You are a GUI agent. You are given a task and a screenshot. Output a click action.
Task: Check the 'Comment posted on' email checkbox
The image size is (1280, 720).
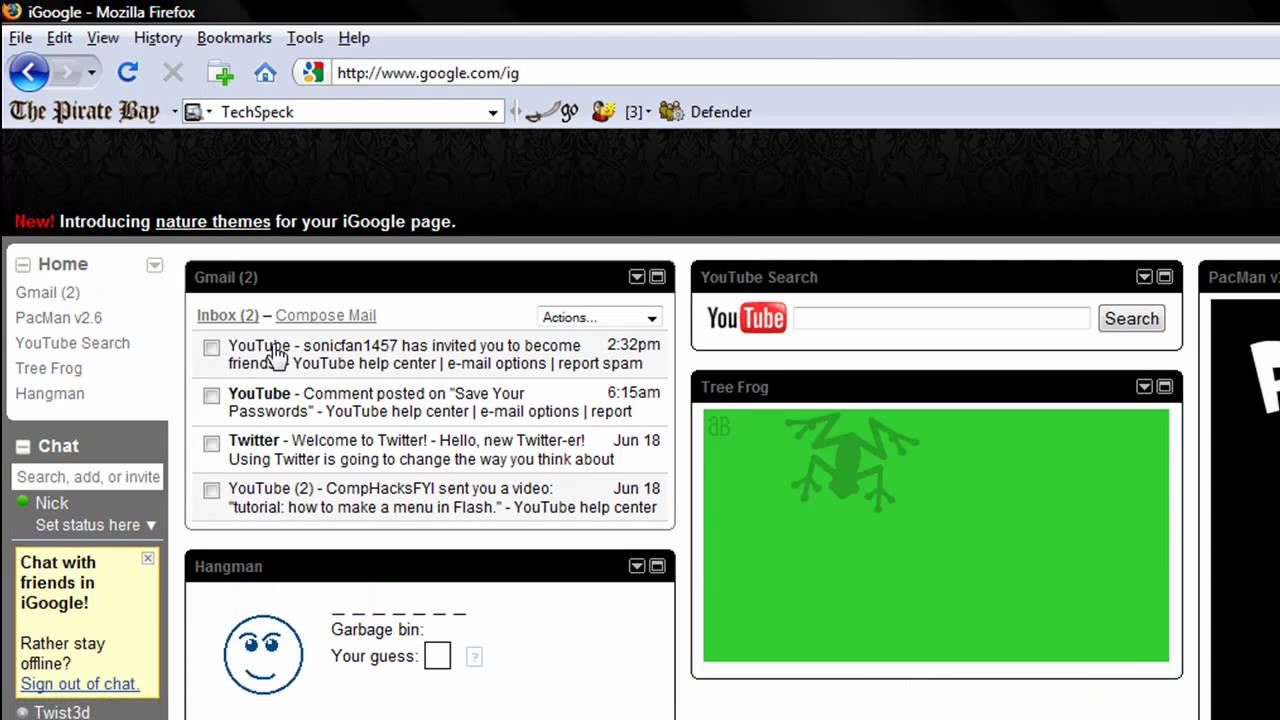[x=212, y=396]
